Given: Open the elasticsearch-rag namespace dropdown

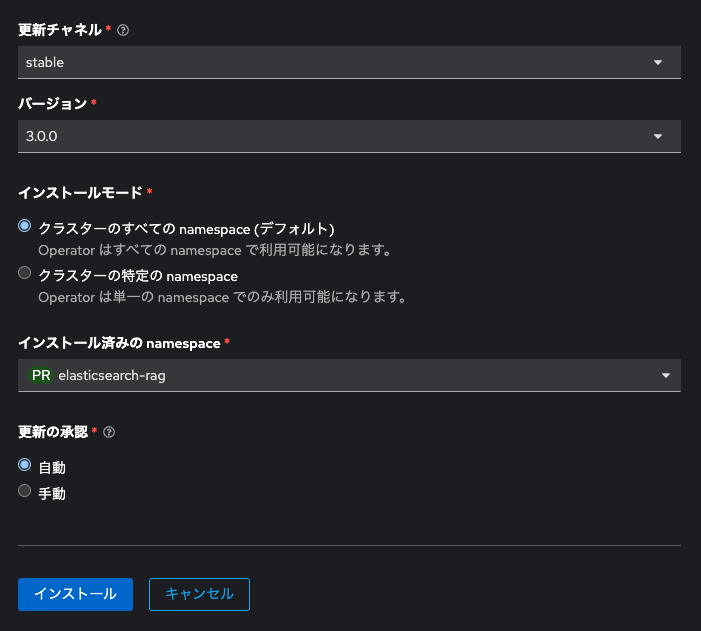Looking at the screenshot, I should tap(349, 375).
